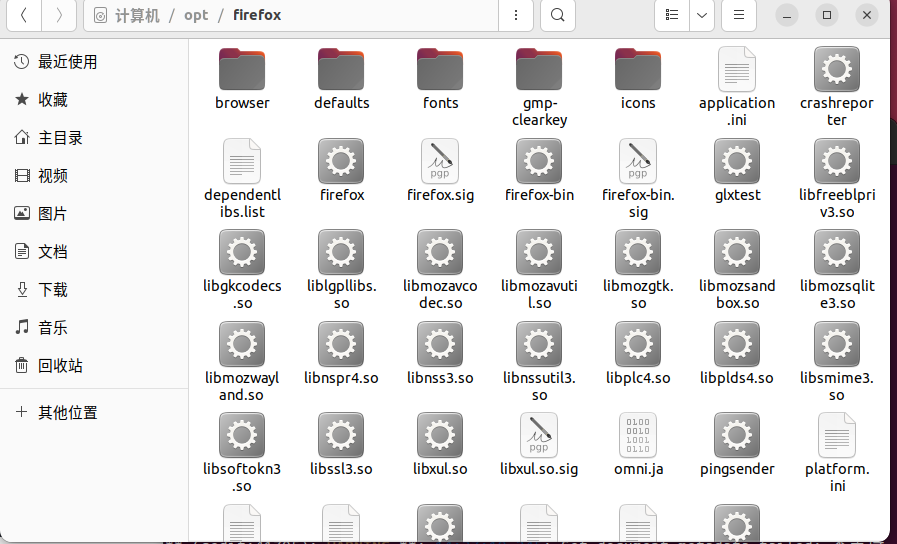
Task: Select the crashreporter executable icon
Action: 836,69
